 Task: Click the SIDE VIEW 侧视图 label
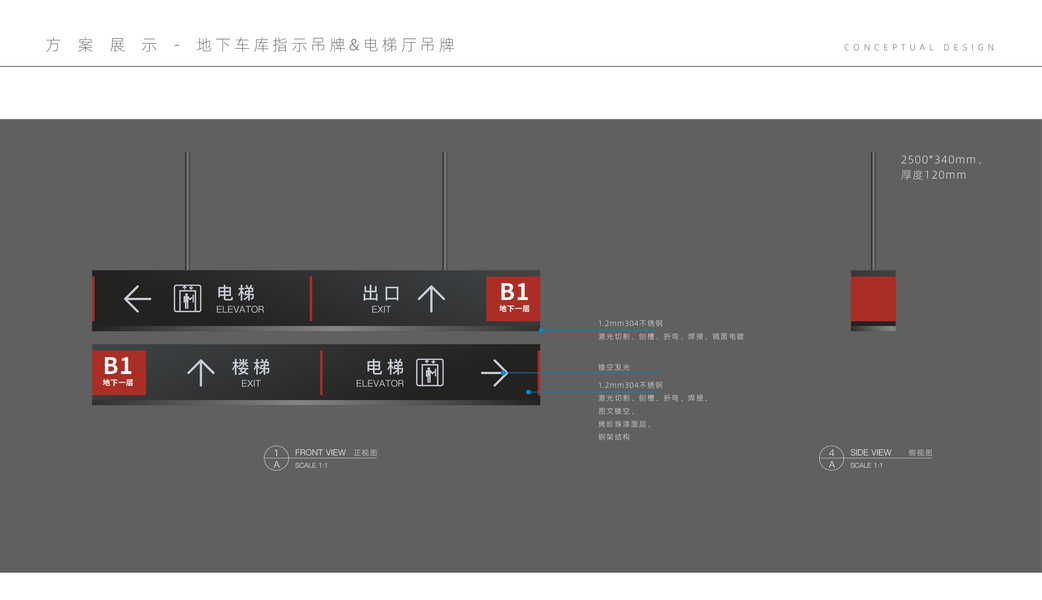click(891, 452)
